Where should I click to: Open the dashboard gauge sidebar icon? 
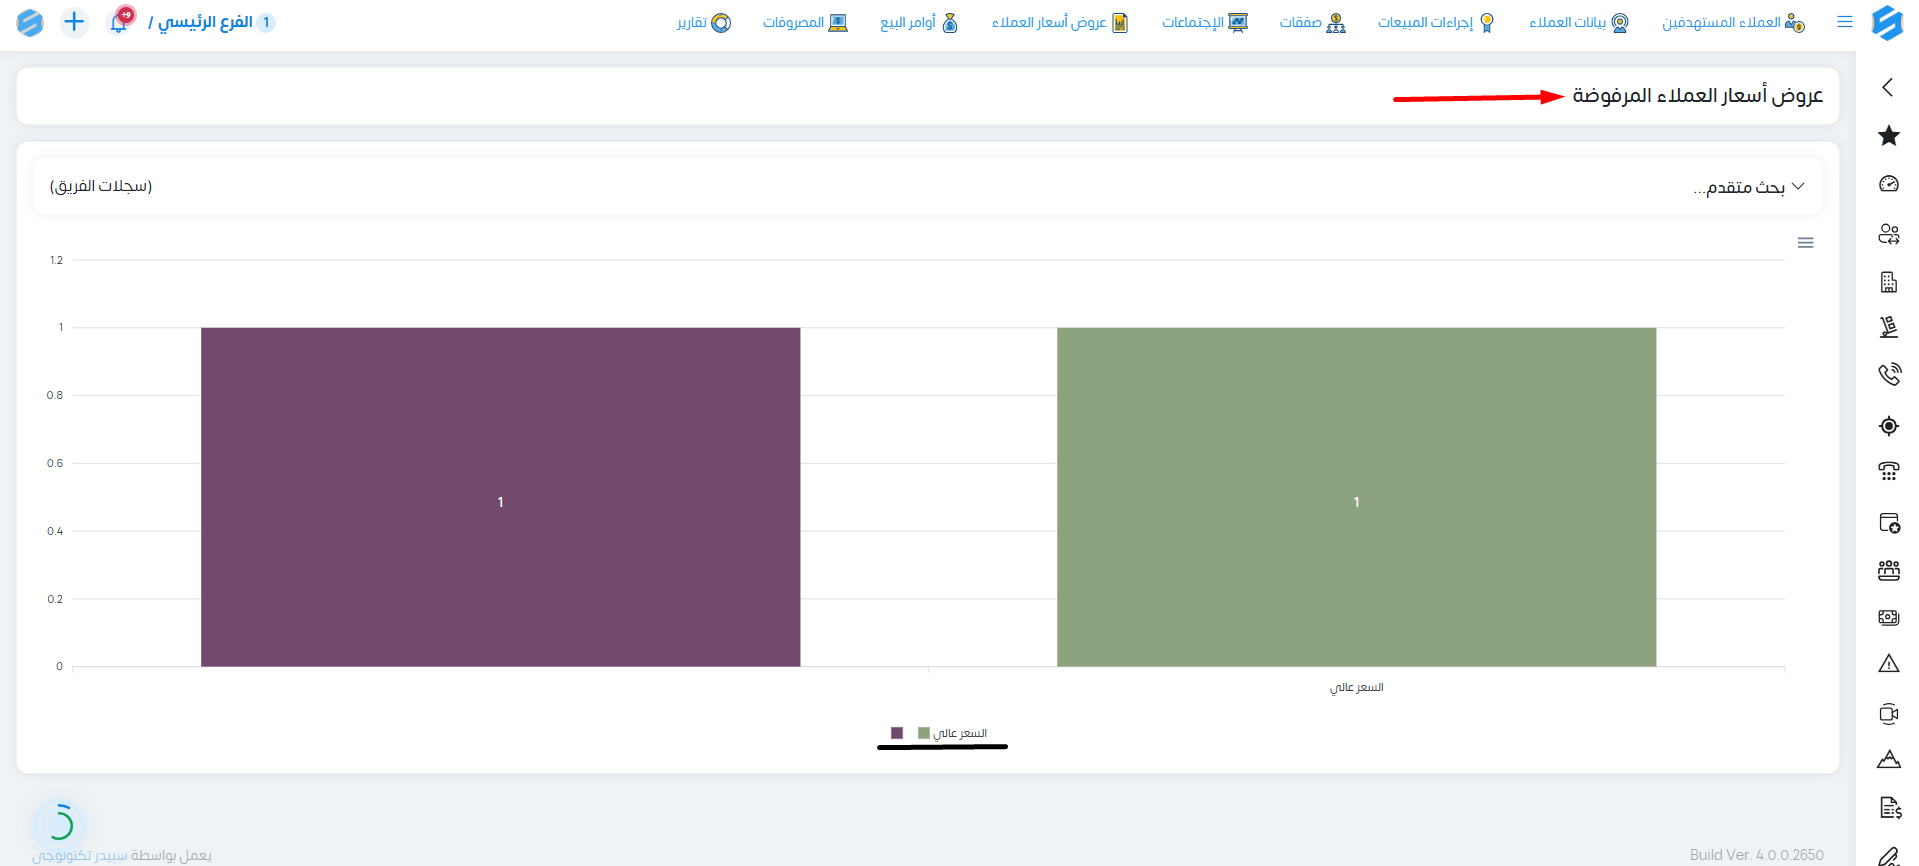tap(1888, 184)
